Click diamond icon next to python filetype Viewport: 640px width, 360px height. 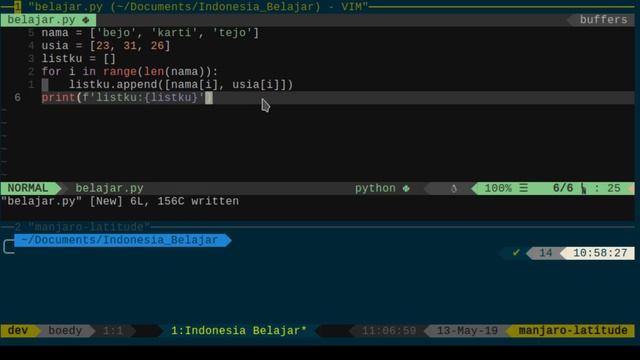click(406, 189)
